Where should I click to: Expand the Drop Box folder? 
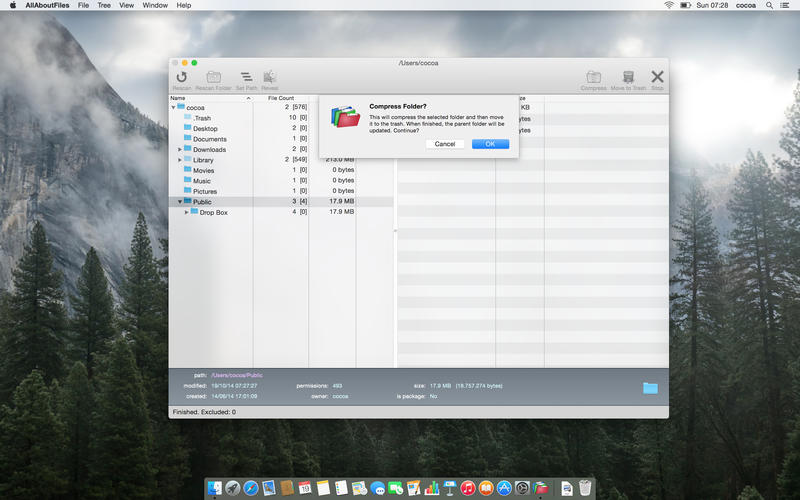coord(186,212)
